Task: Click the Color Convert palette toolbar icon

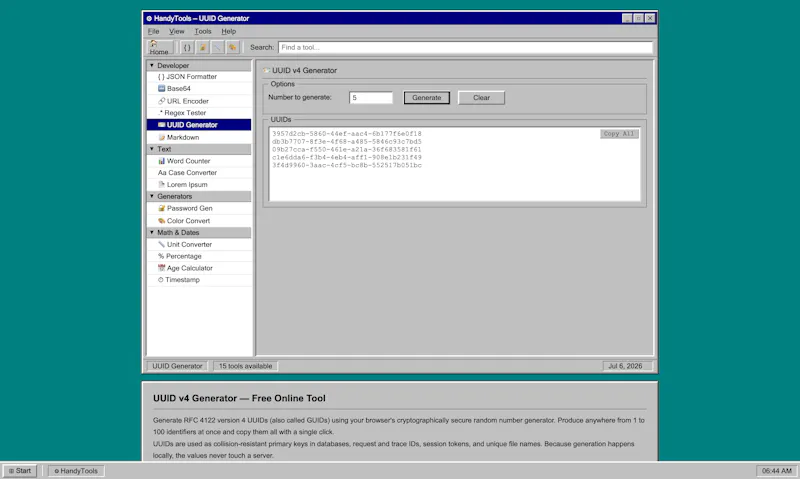Action: pyautogui.click(x=233, y=47)
